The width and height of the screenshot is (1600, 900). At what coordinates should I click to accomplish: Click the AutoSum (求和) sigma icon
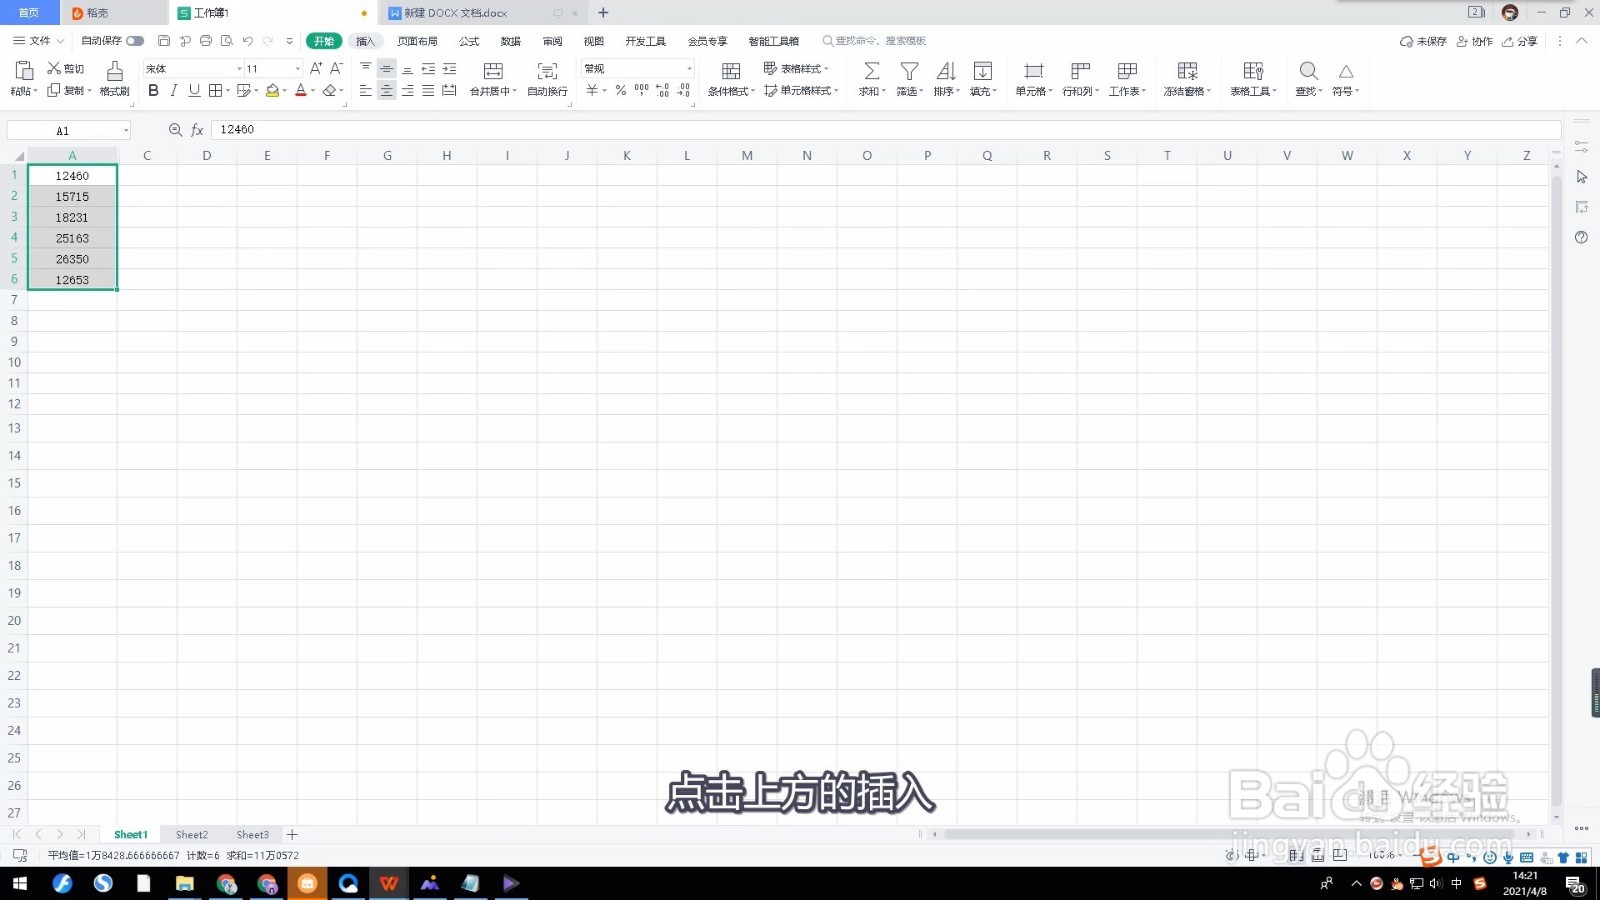tap(872, 70)
